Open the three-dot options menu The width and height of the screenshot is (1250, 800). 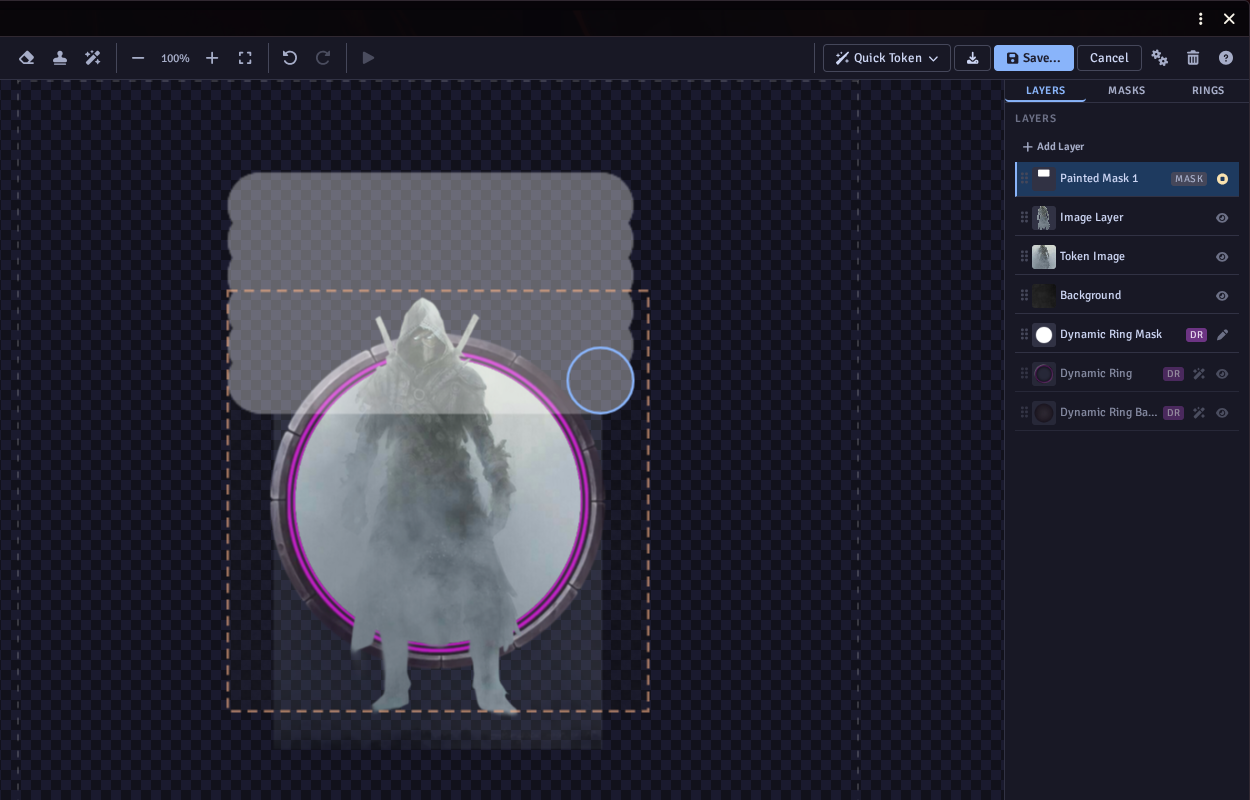pos(1201,19)
